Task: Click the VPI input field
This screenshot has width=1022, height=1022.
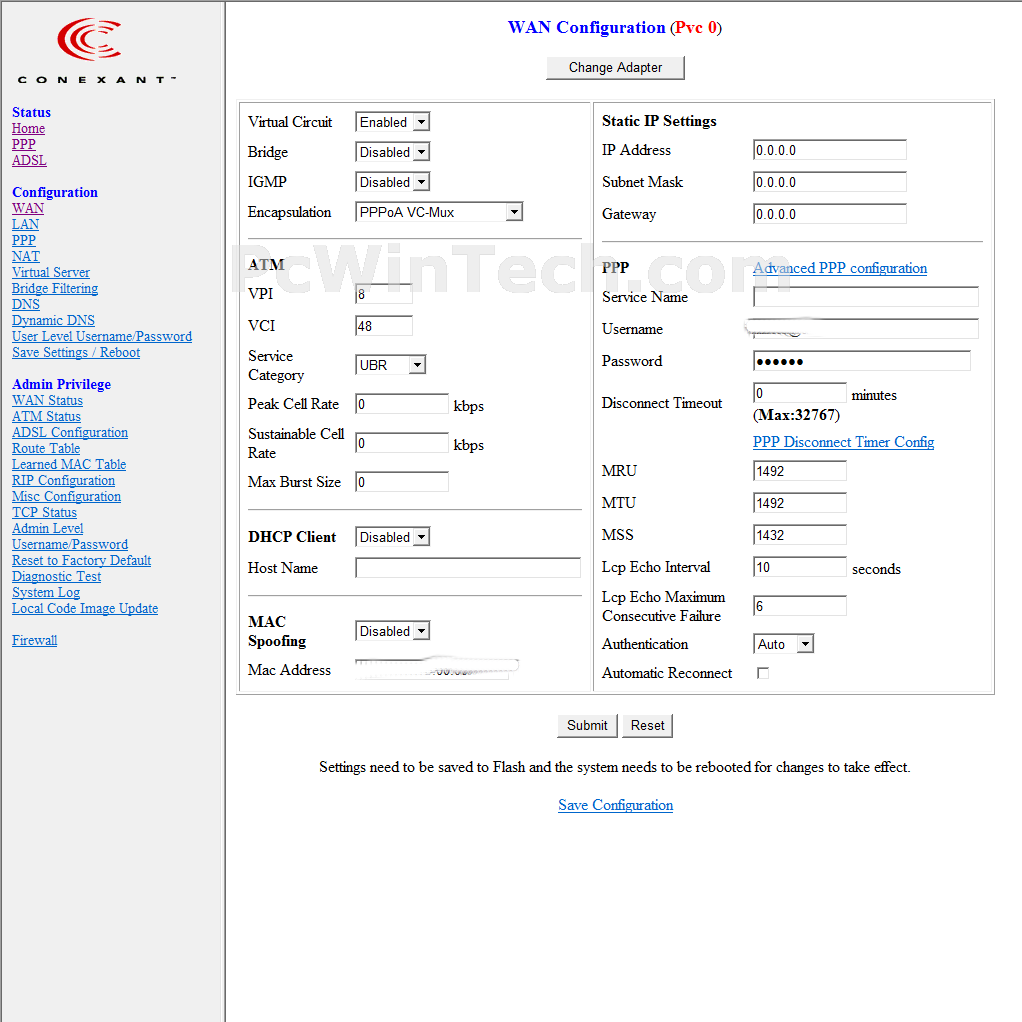Action: coord(384,294)
